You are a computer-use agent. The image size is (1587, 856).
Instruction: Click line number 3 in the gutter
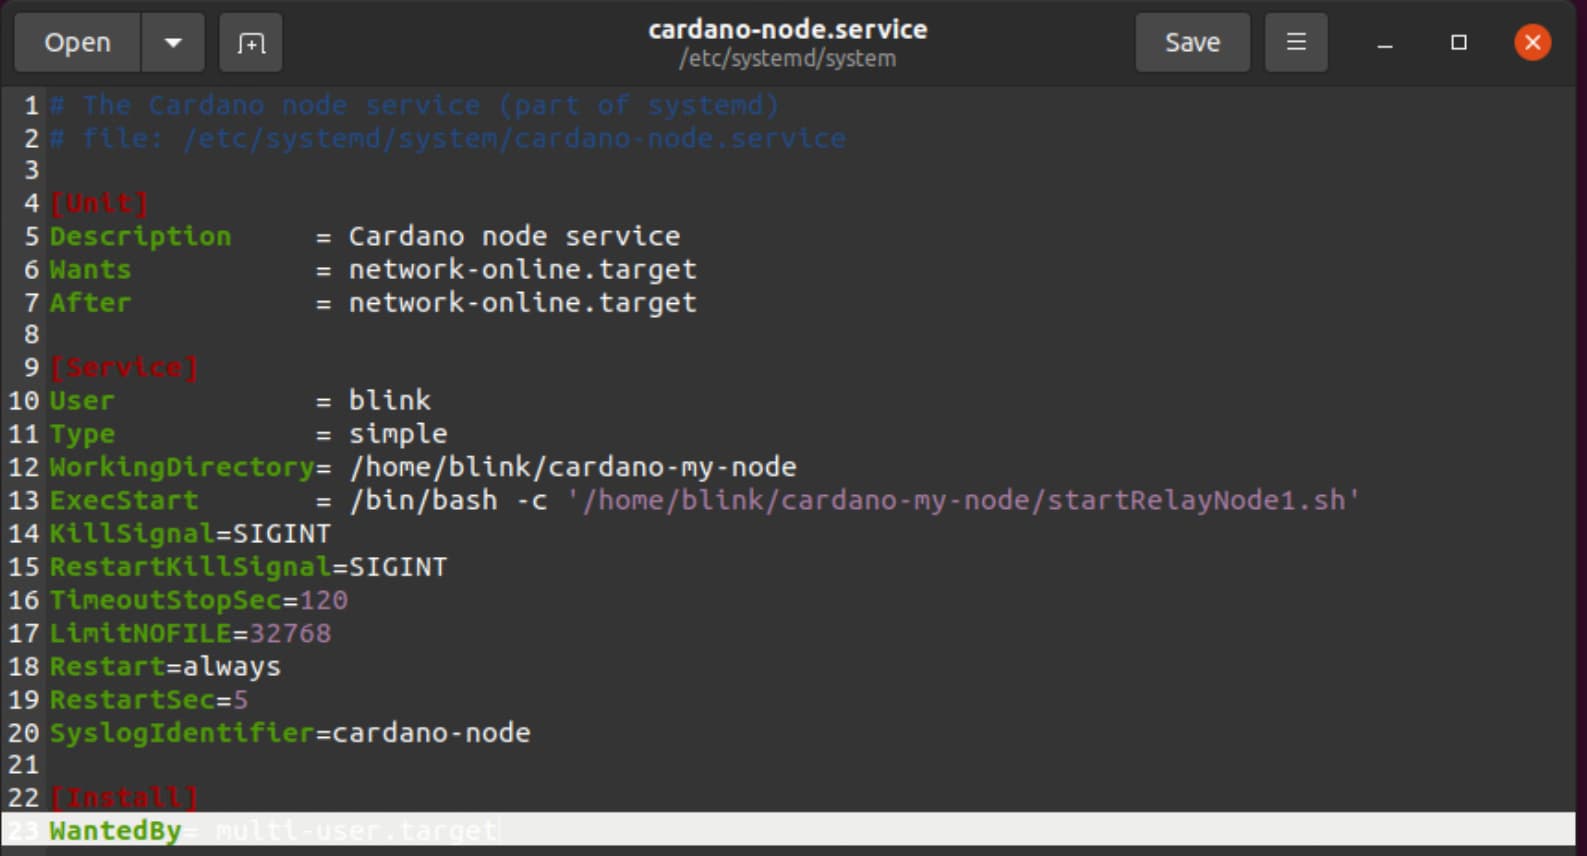(x=32, y=170)
